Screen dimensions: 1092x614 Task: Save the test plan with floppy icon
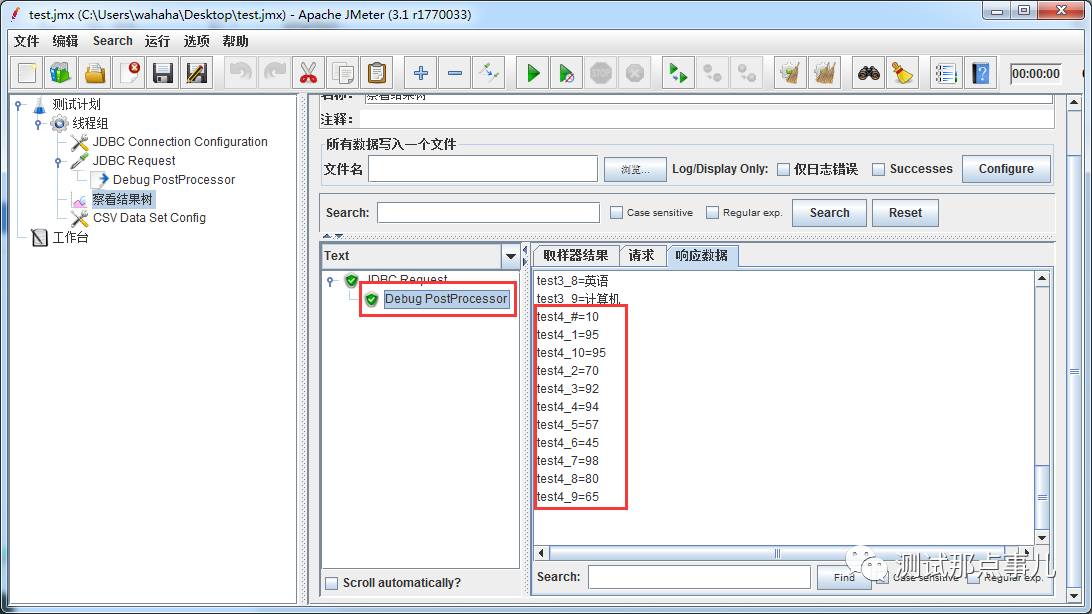(163, 72)
